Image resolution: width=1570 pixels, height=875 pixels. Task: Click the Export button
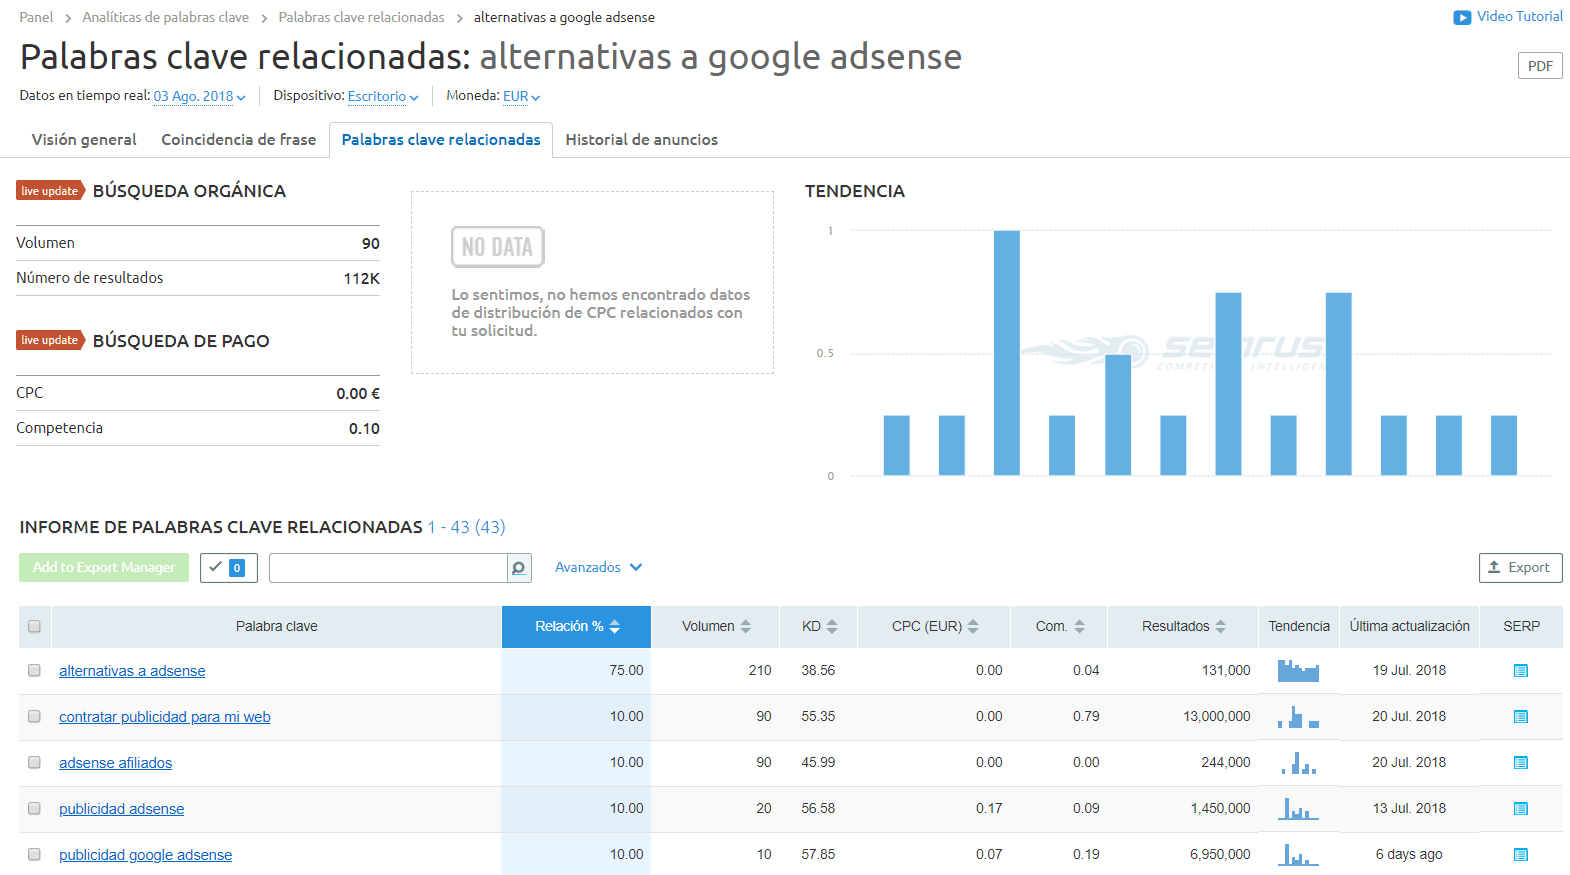(1520, 568)
